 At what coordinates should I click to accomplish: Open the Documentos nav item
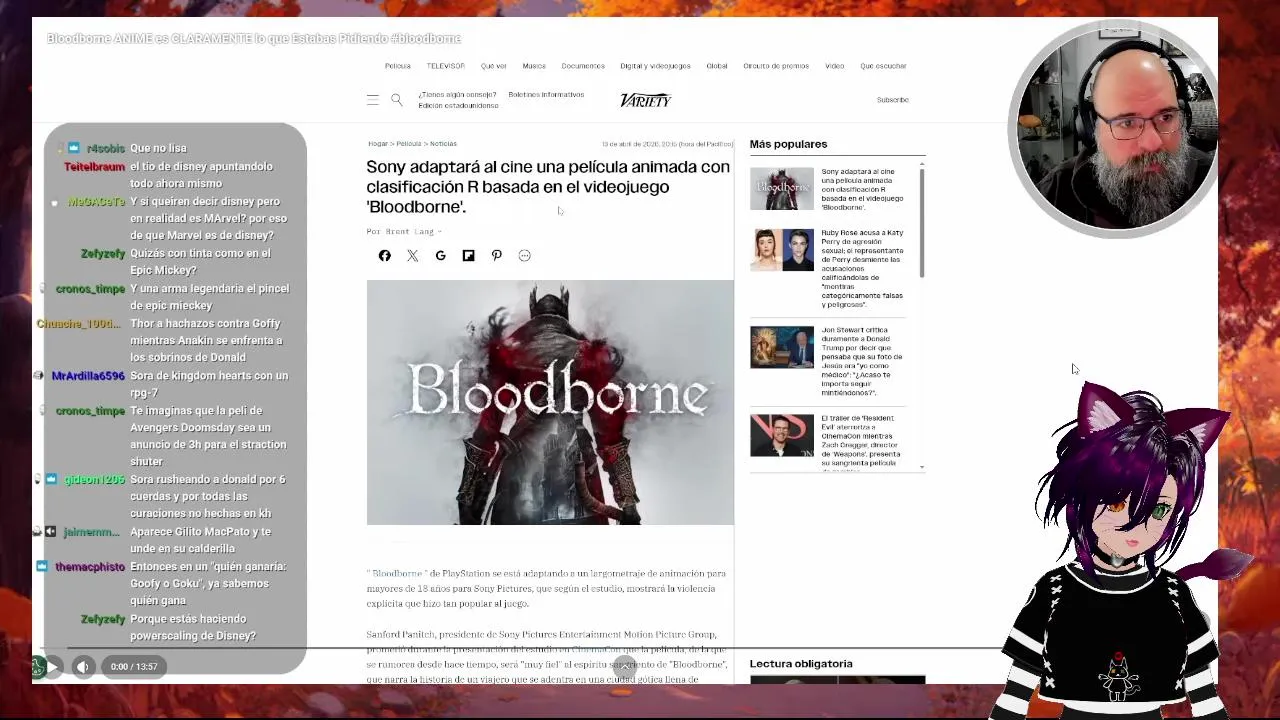pyautogui.click(x=583, y=66)
